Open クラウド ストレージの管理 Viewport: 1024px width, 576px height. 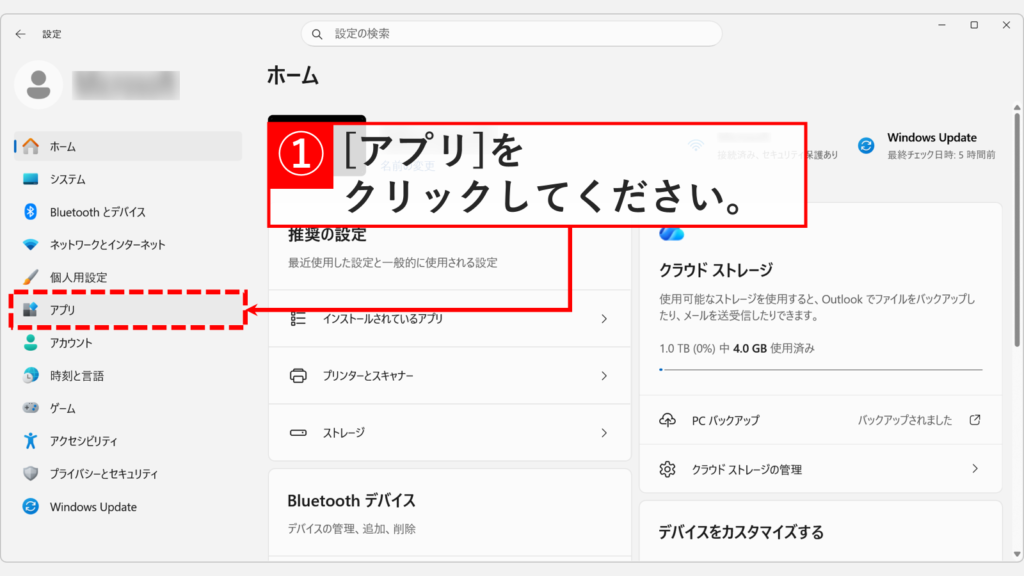[x=820, y=469]
